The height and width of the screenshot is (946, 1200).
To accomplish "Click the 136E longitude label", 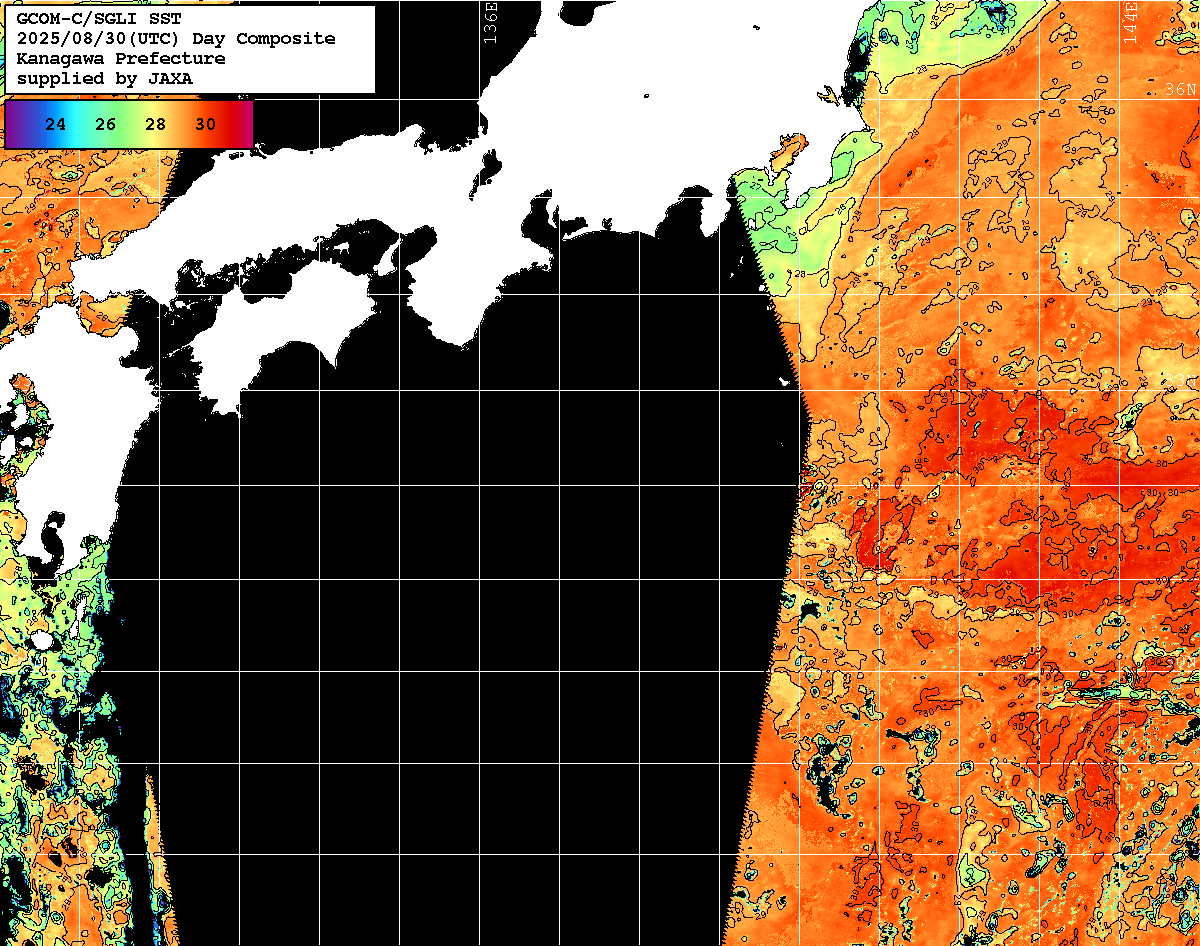I will click(x=490, y=22).
